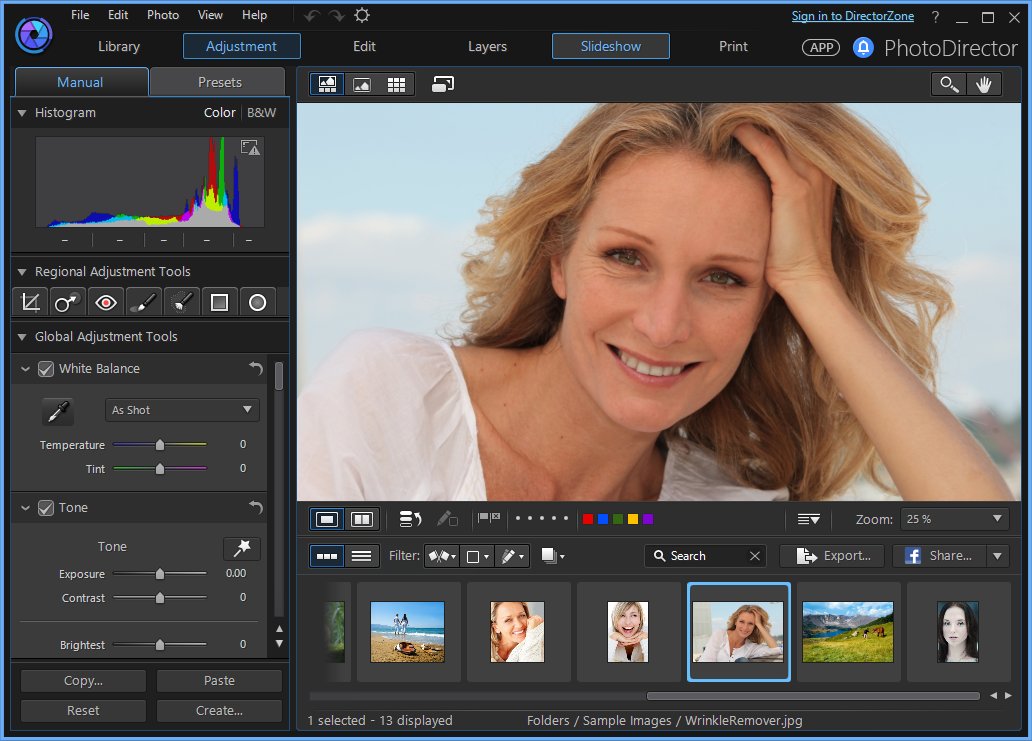Image resolution: width=1032 pixels, height=741 pixels.
Task: Go to the Layers module tab
Action: (x=487, y=47)
